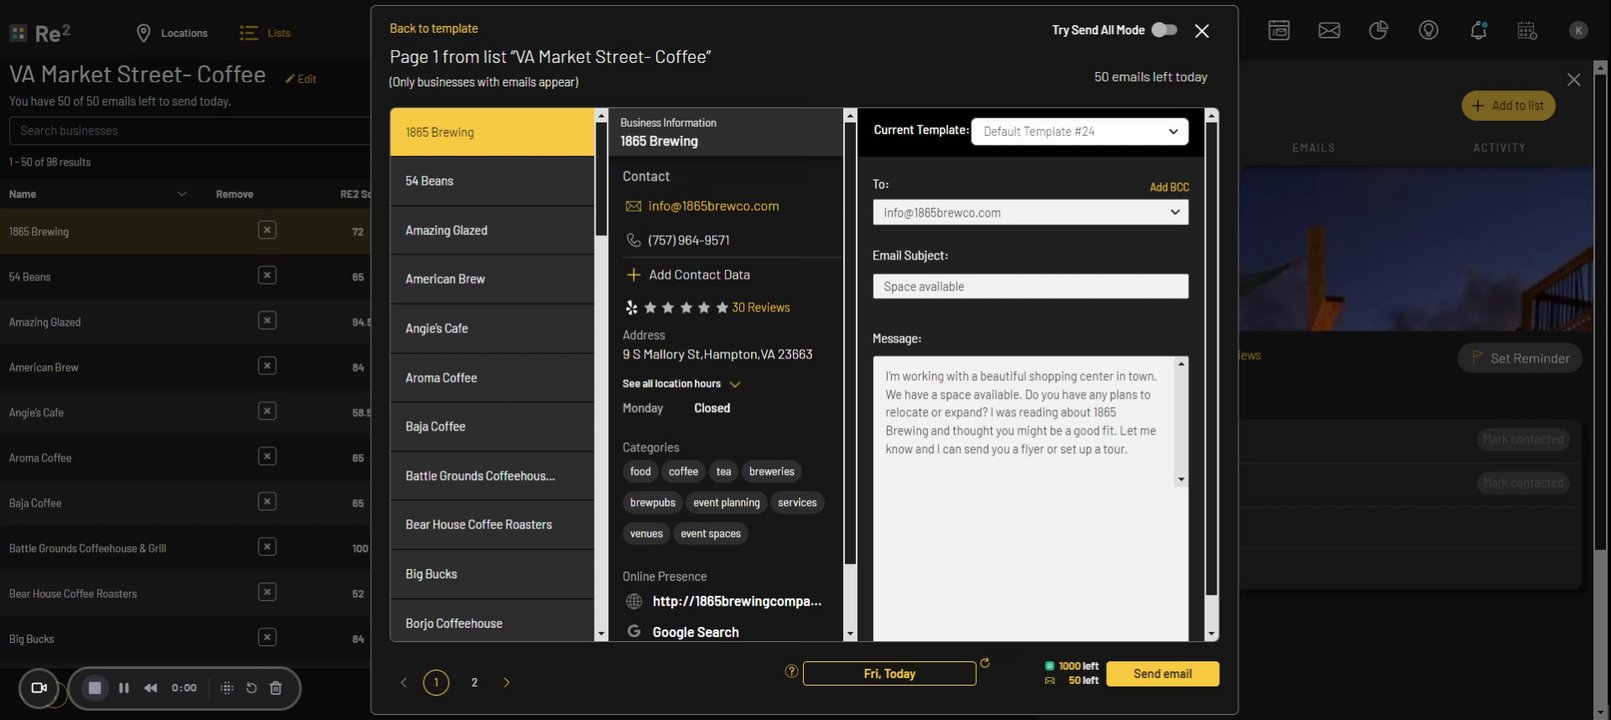
Task: Go to next page with arrow
Action: [507, 682]
